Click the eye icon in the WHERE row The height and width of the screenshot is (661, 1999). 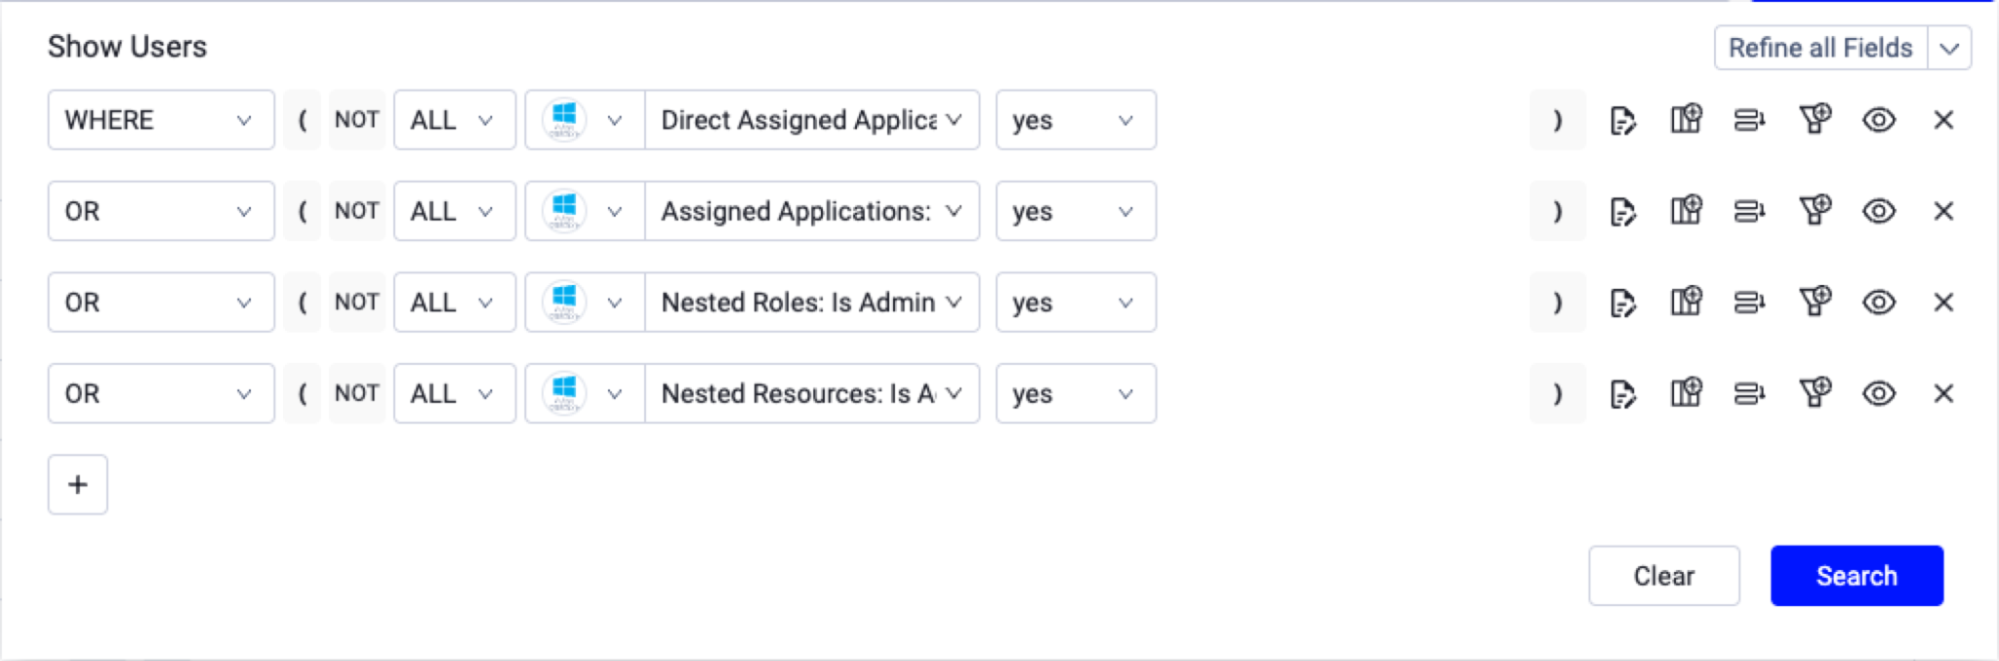tap(1879, 120)
